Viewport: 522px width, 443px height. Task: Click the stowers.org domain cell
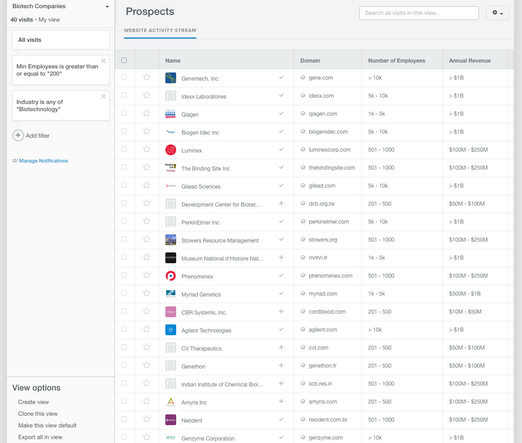click(x=323, y=240)
